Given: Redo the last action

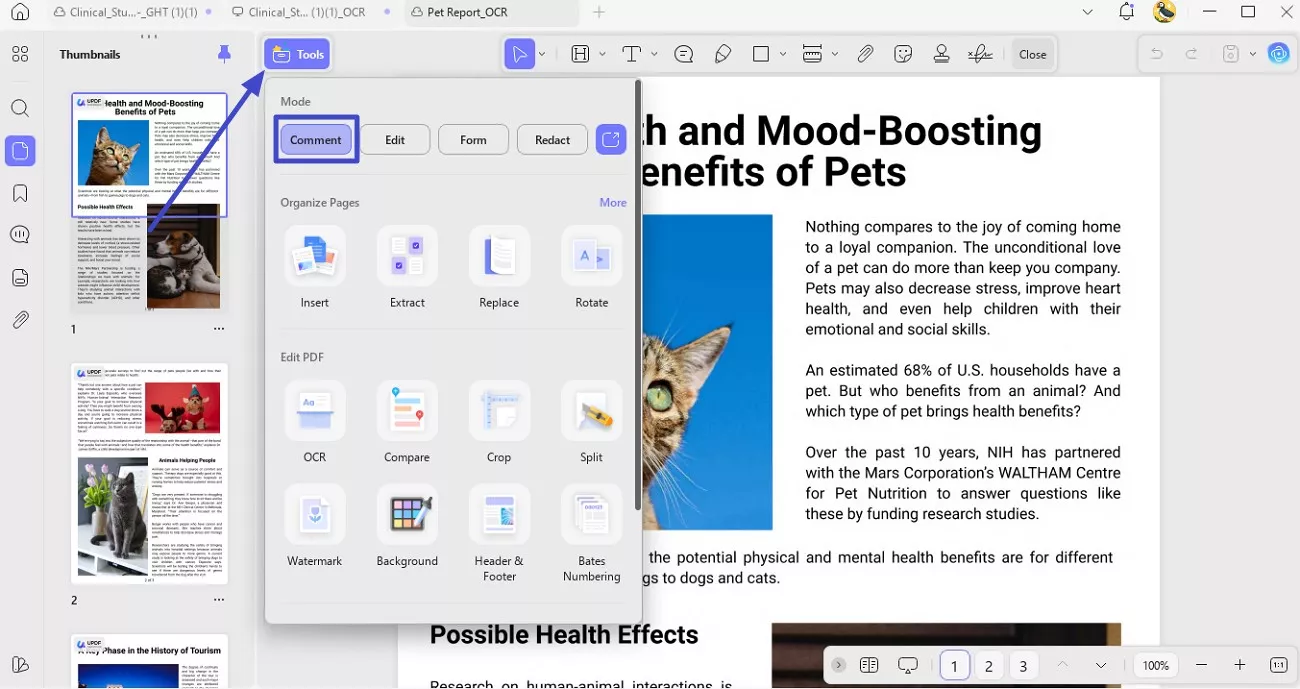Looking at the screenshot, I should coord(1191,54).
